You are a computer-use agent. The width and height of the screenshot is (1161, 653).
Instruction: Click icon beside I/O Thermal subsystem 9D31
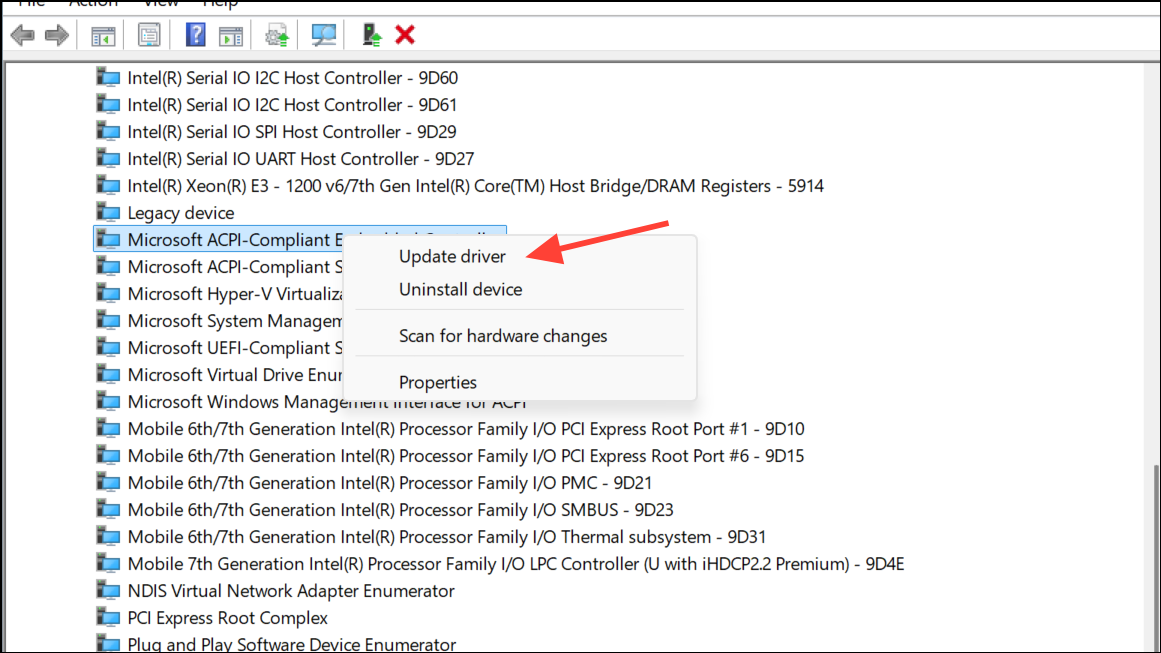[108, 536]
